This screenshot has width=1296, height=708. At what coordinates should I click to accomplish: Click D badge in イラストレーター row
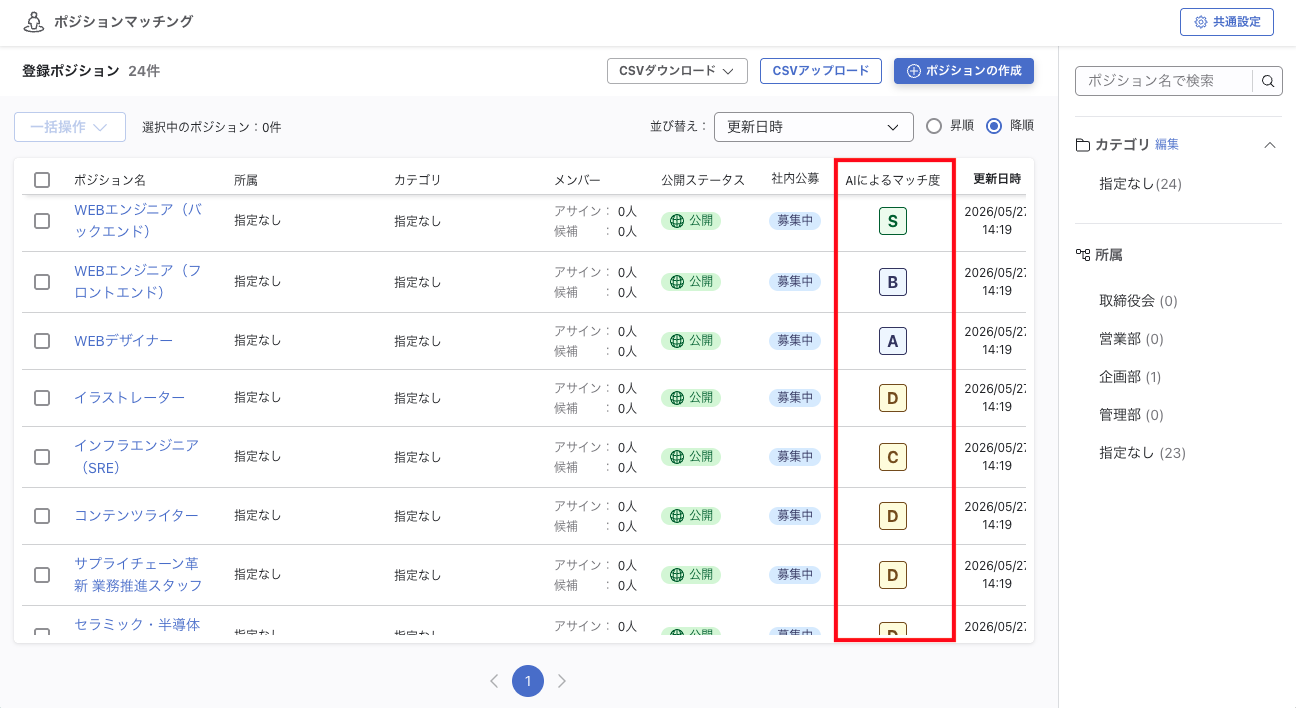tap(893, 398)
